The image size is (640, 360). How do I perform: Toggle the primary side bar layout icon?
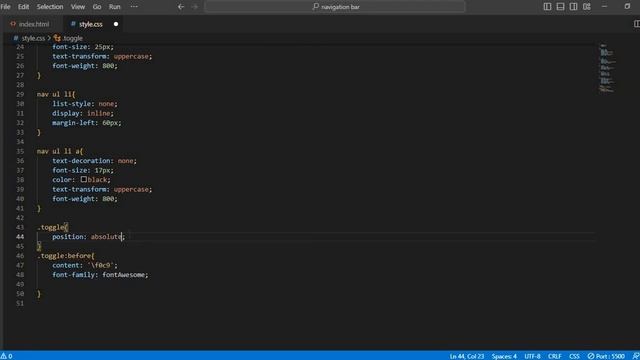pos(547,7)
